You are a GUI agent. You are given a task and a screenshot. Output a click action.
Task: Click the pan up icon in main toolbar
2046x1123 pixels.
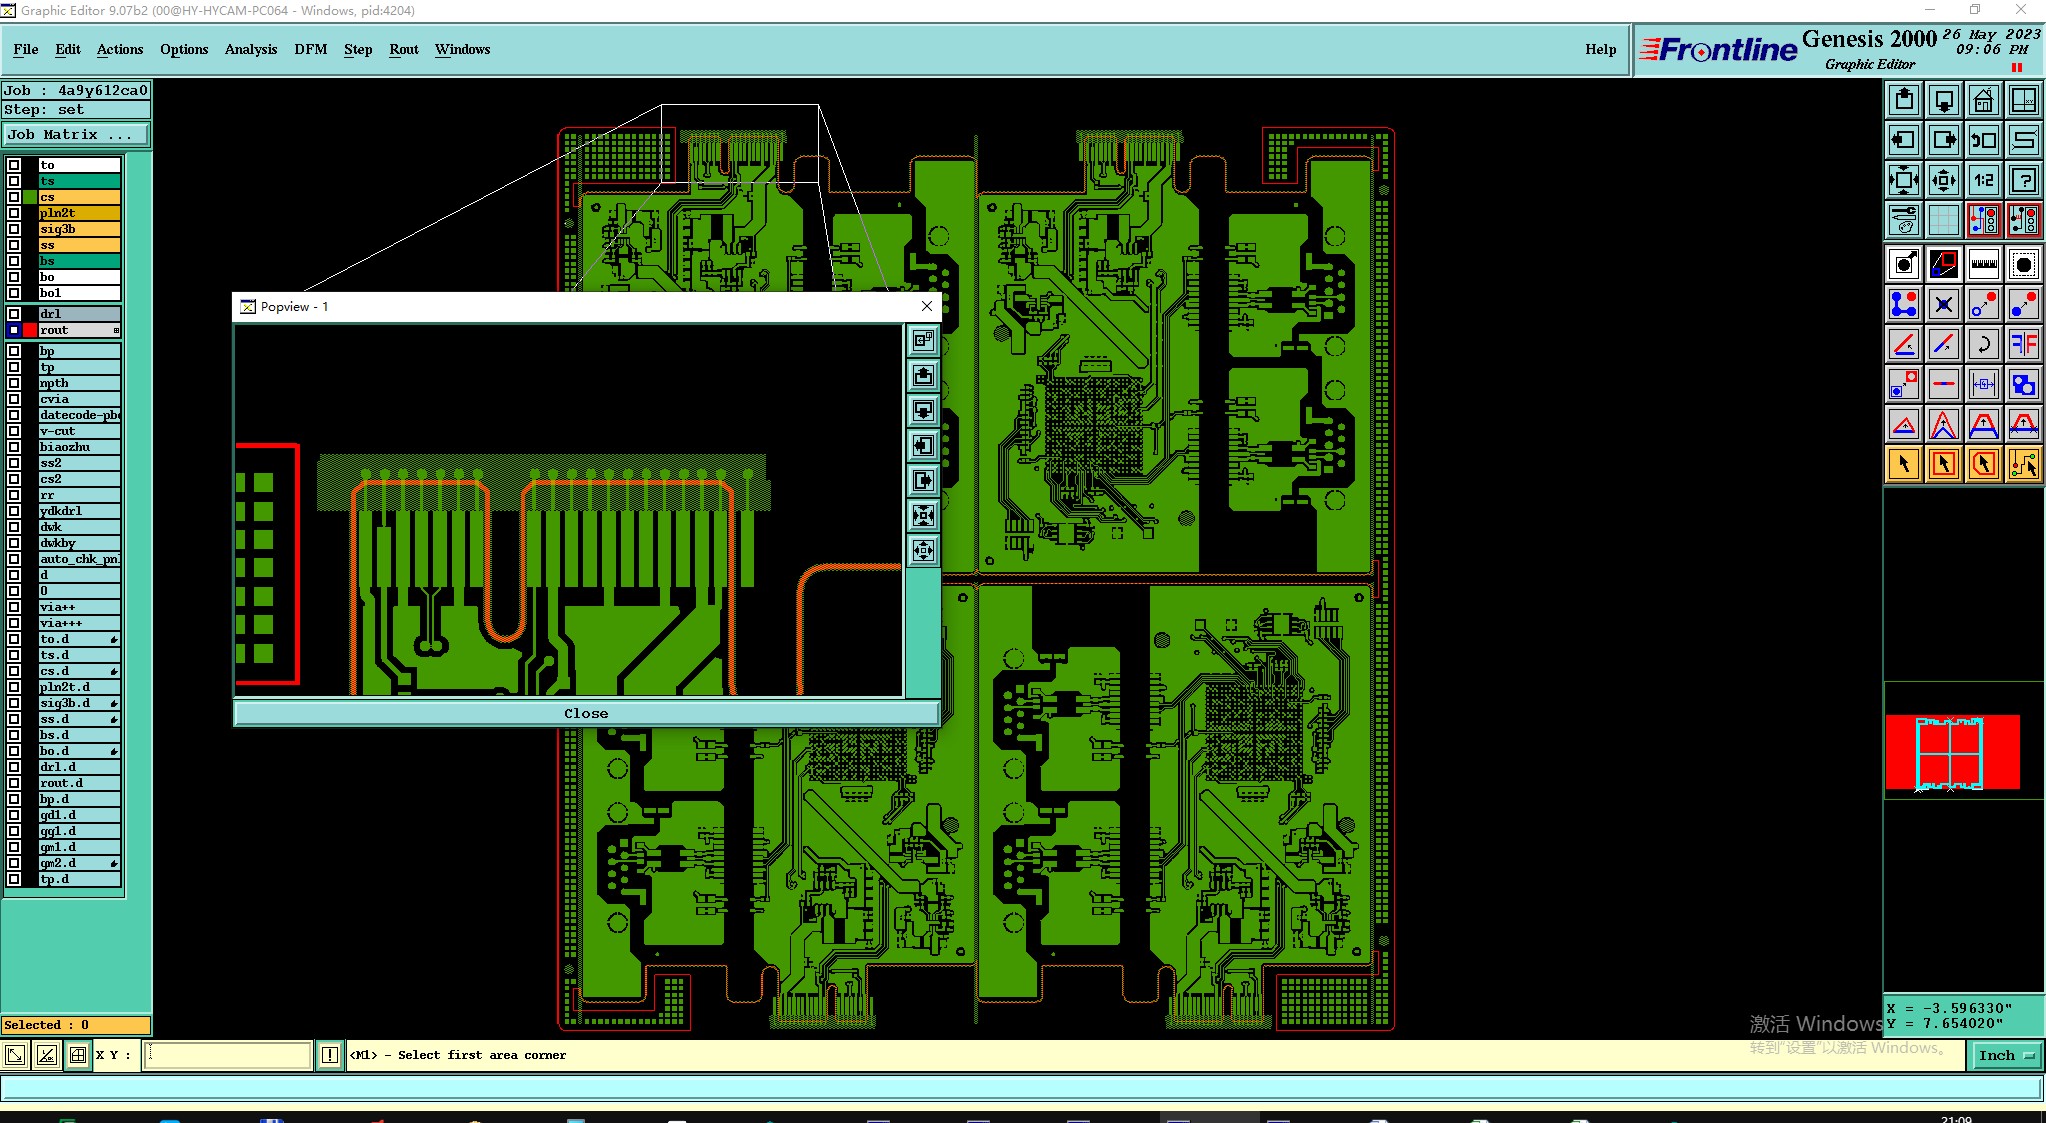pos(1904,100)
